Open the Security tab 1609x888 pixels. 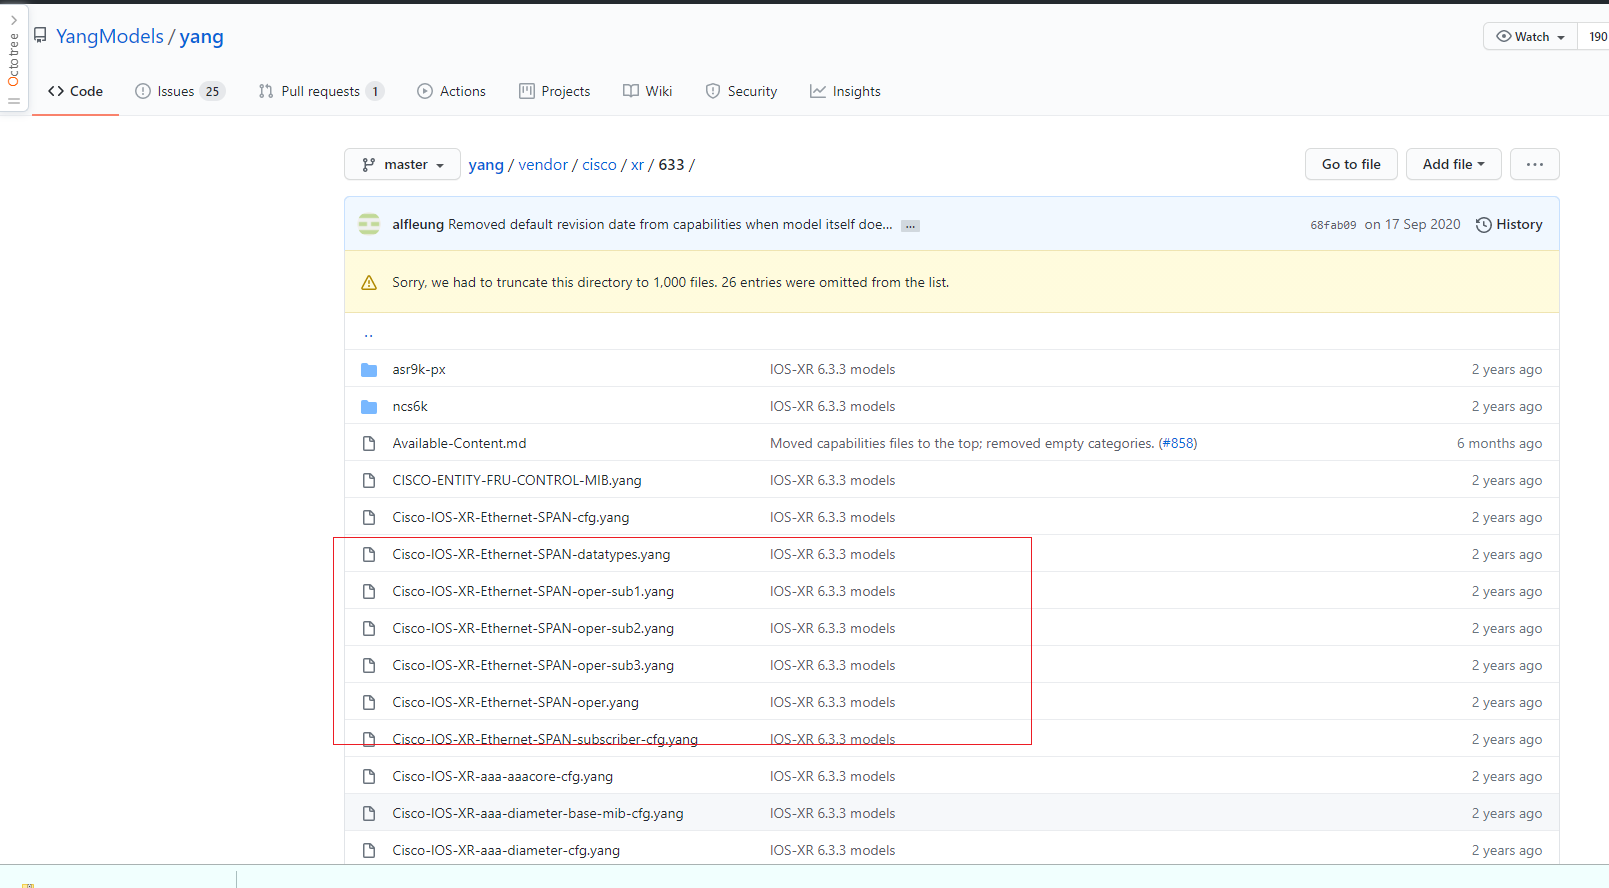click(741, 91)
